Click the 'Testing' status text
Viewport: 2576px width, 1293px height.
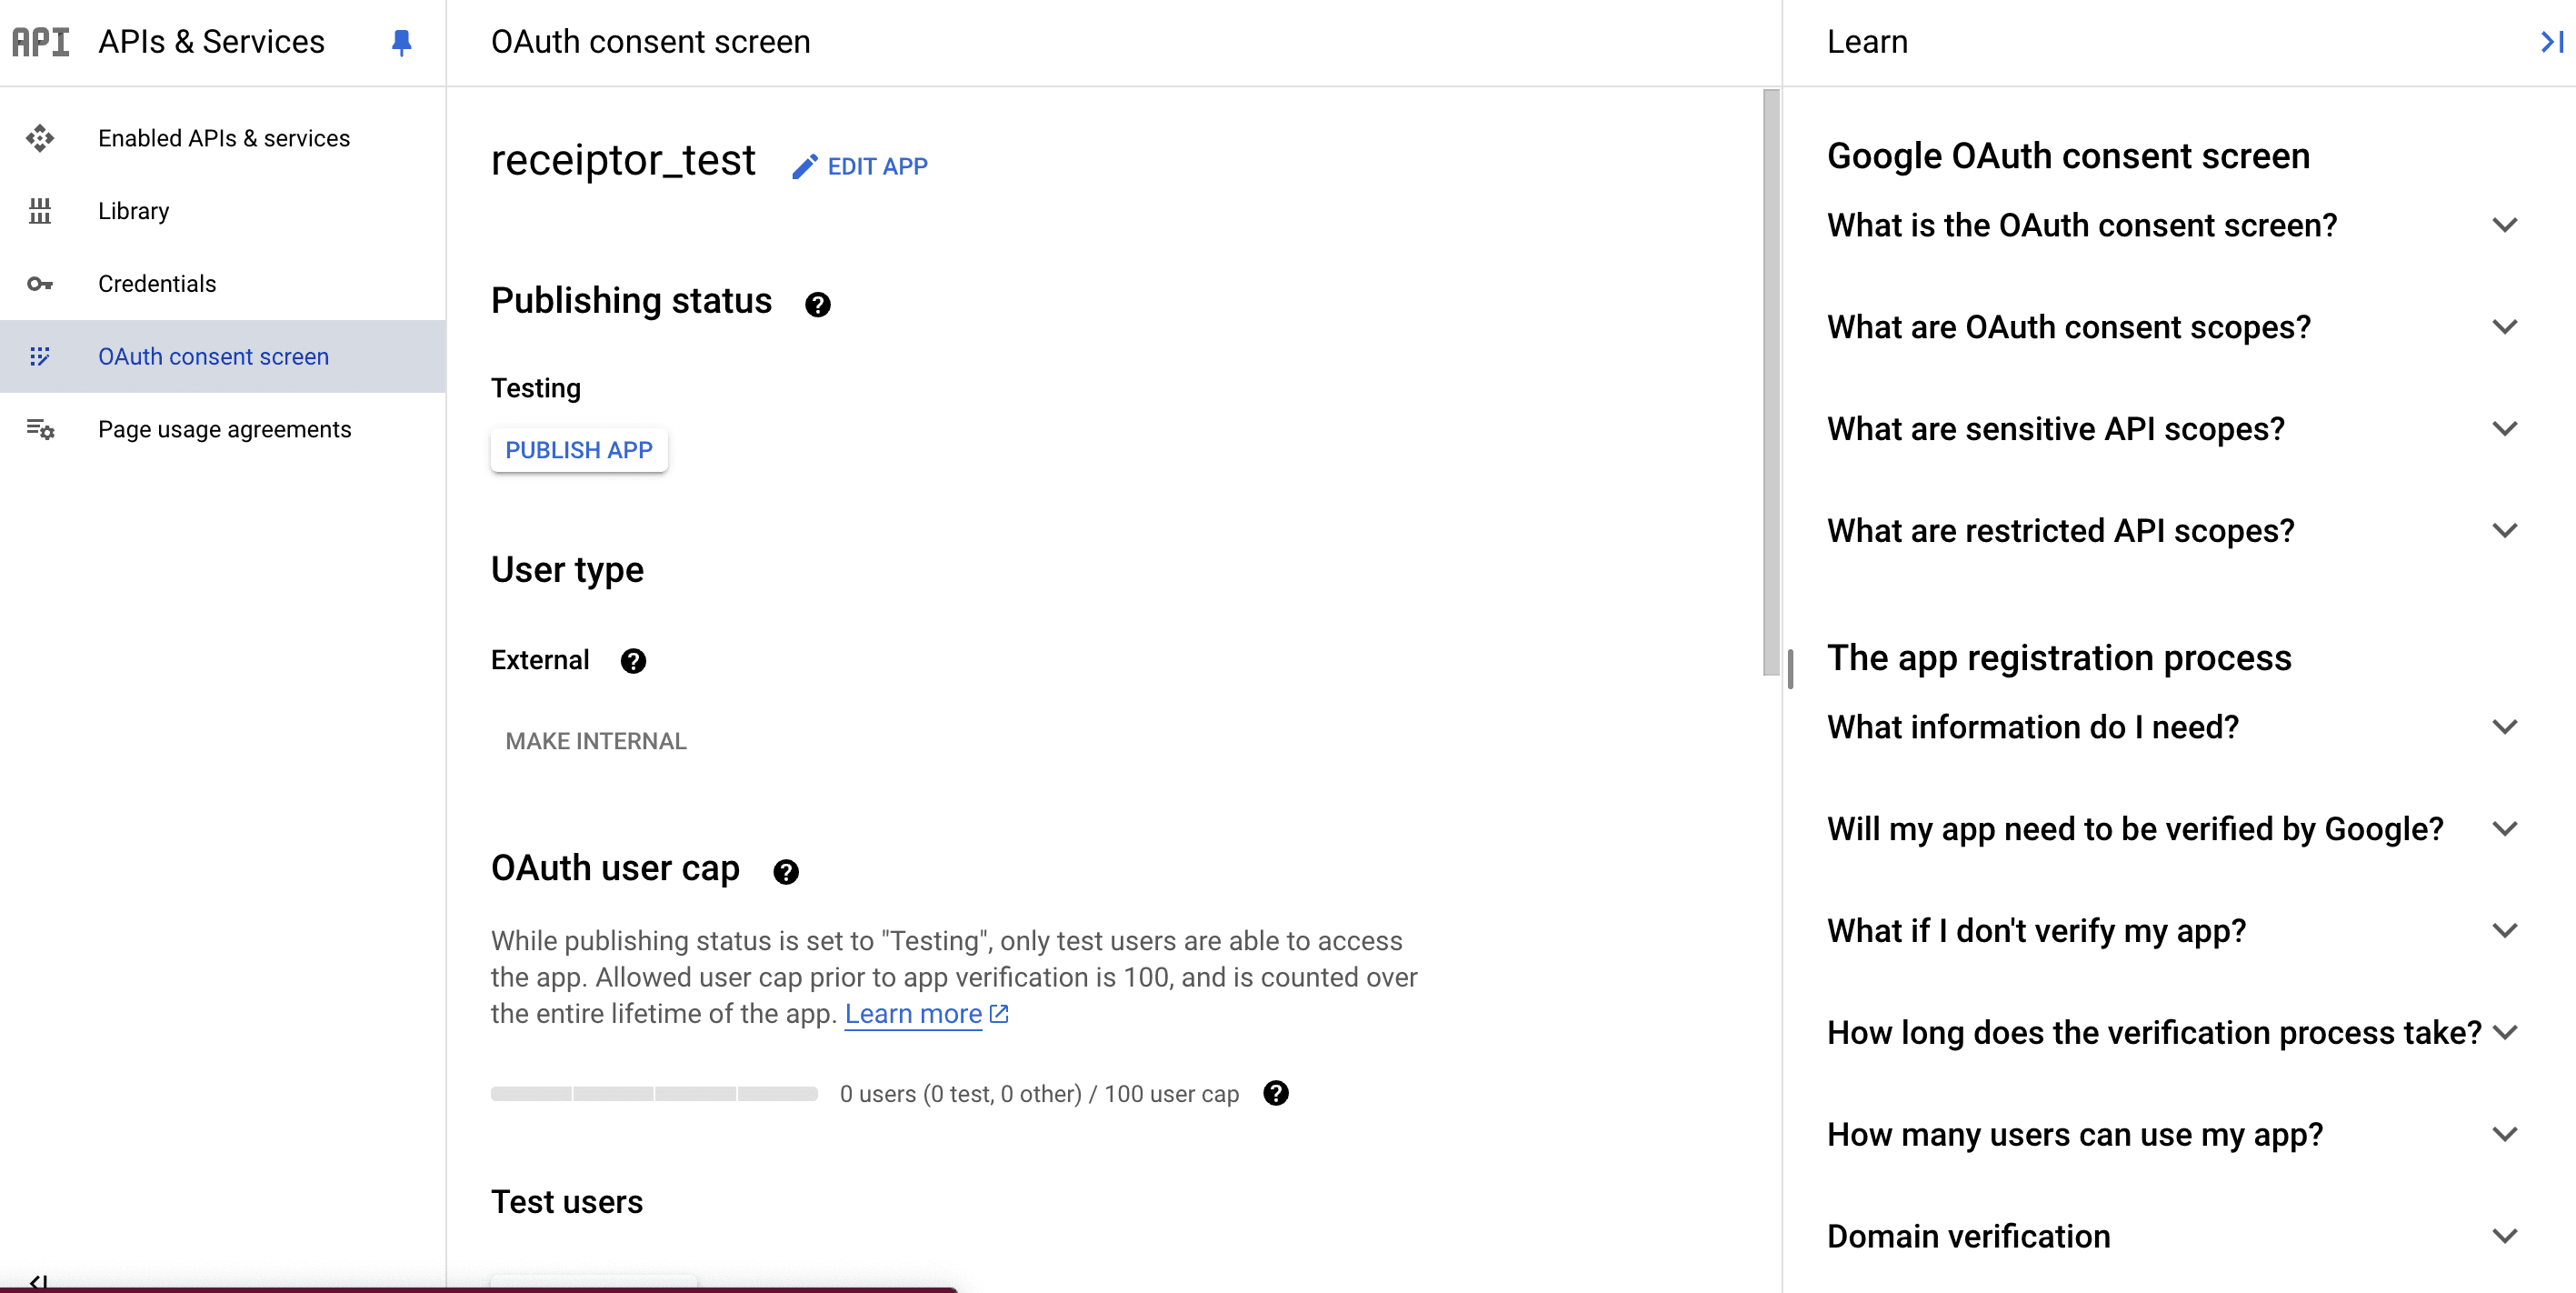[x=536, y=388]
